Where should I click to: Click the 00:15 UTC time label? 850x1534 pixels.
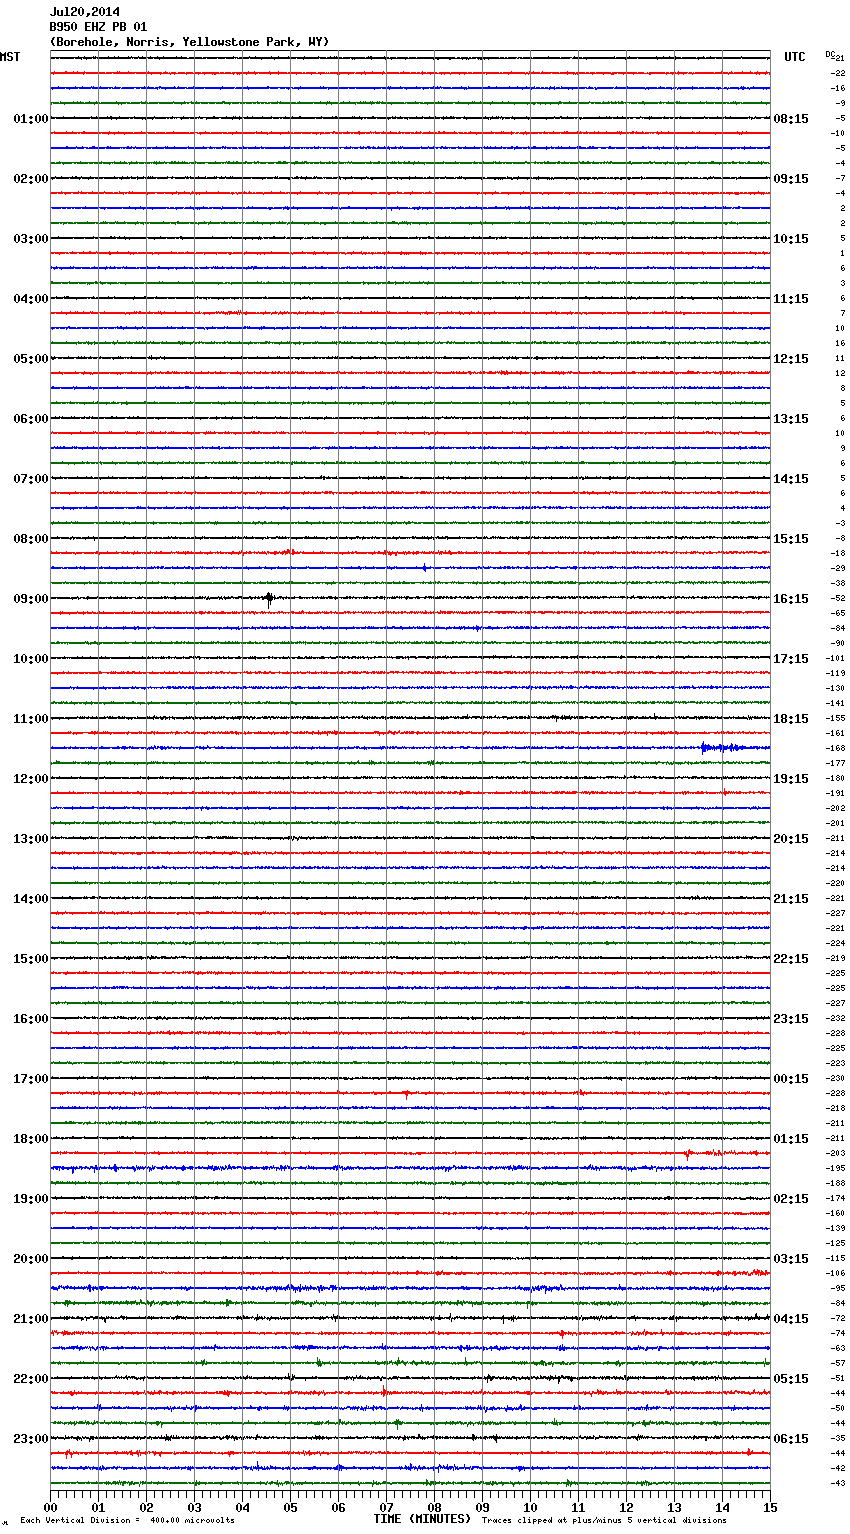pyautogui.click(x=791, y=1079)
